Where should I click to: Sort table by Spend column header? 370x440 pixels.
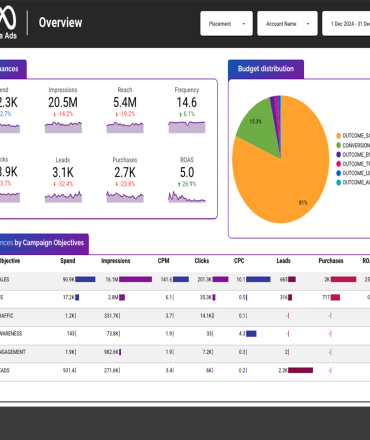click(68, 261)
